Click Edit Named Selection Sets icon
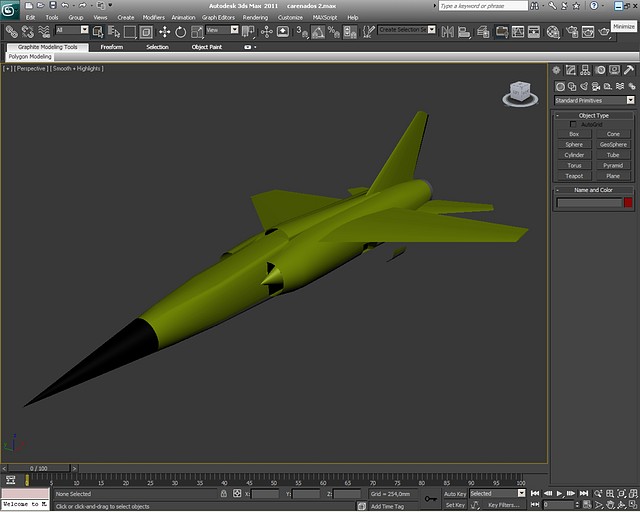The width and height of the screenshot is (640, 512). coord(369,31)
